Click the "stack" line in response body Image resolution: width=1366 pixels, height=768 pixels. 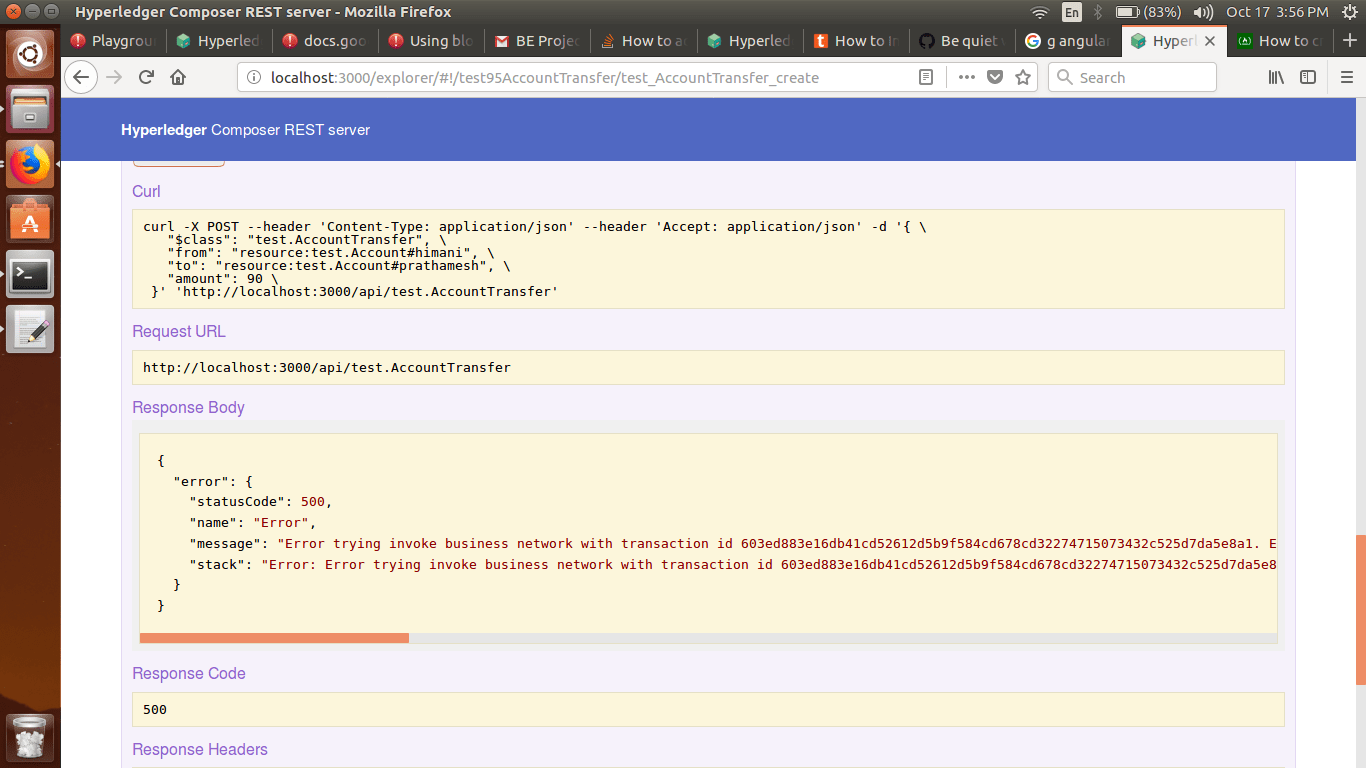coord(733,564)
